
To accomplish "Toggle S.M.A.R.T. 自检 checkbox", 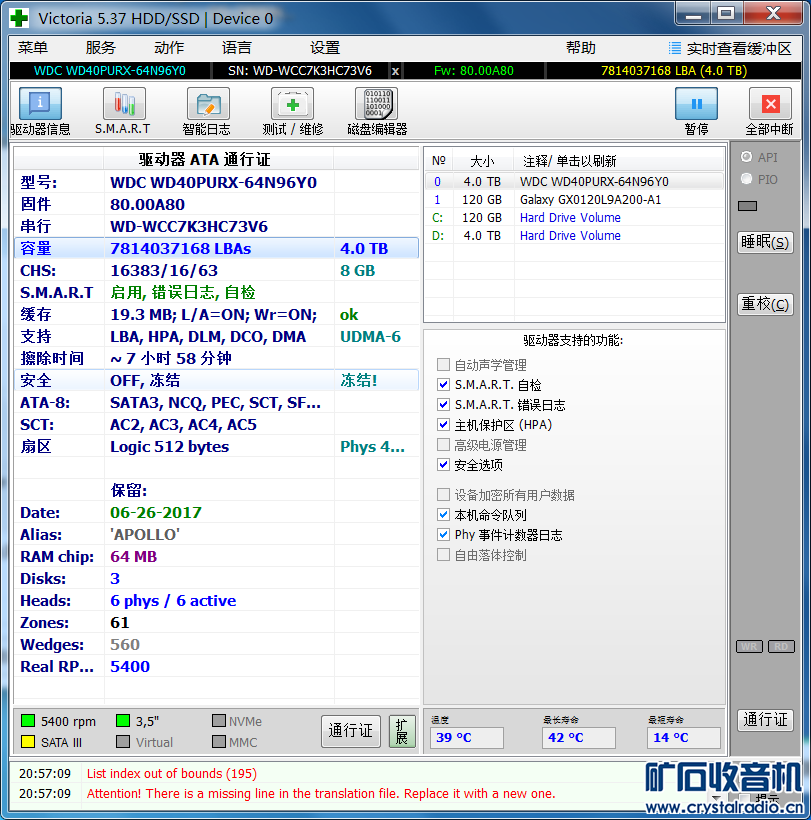I will 443,384.
